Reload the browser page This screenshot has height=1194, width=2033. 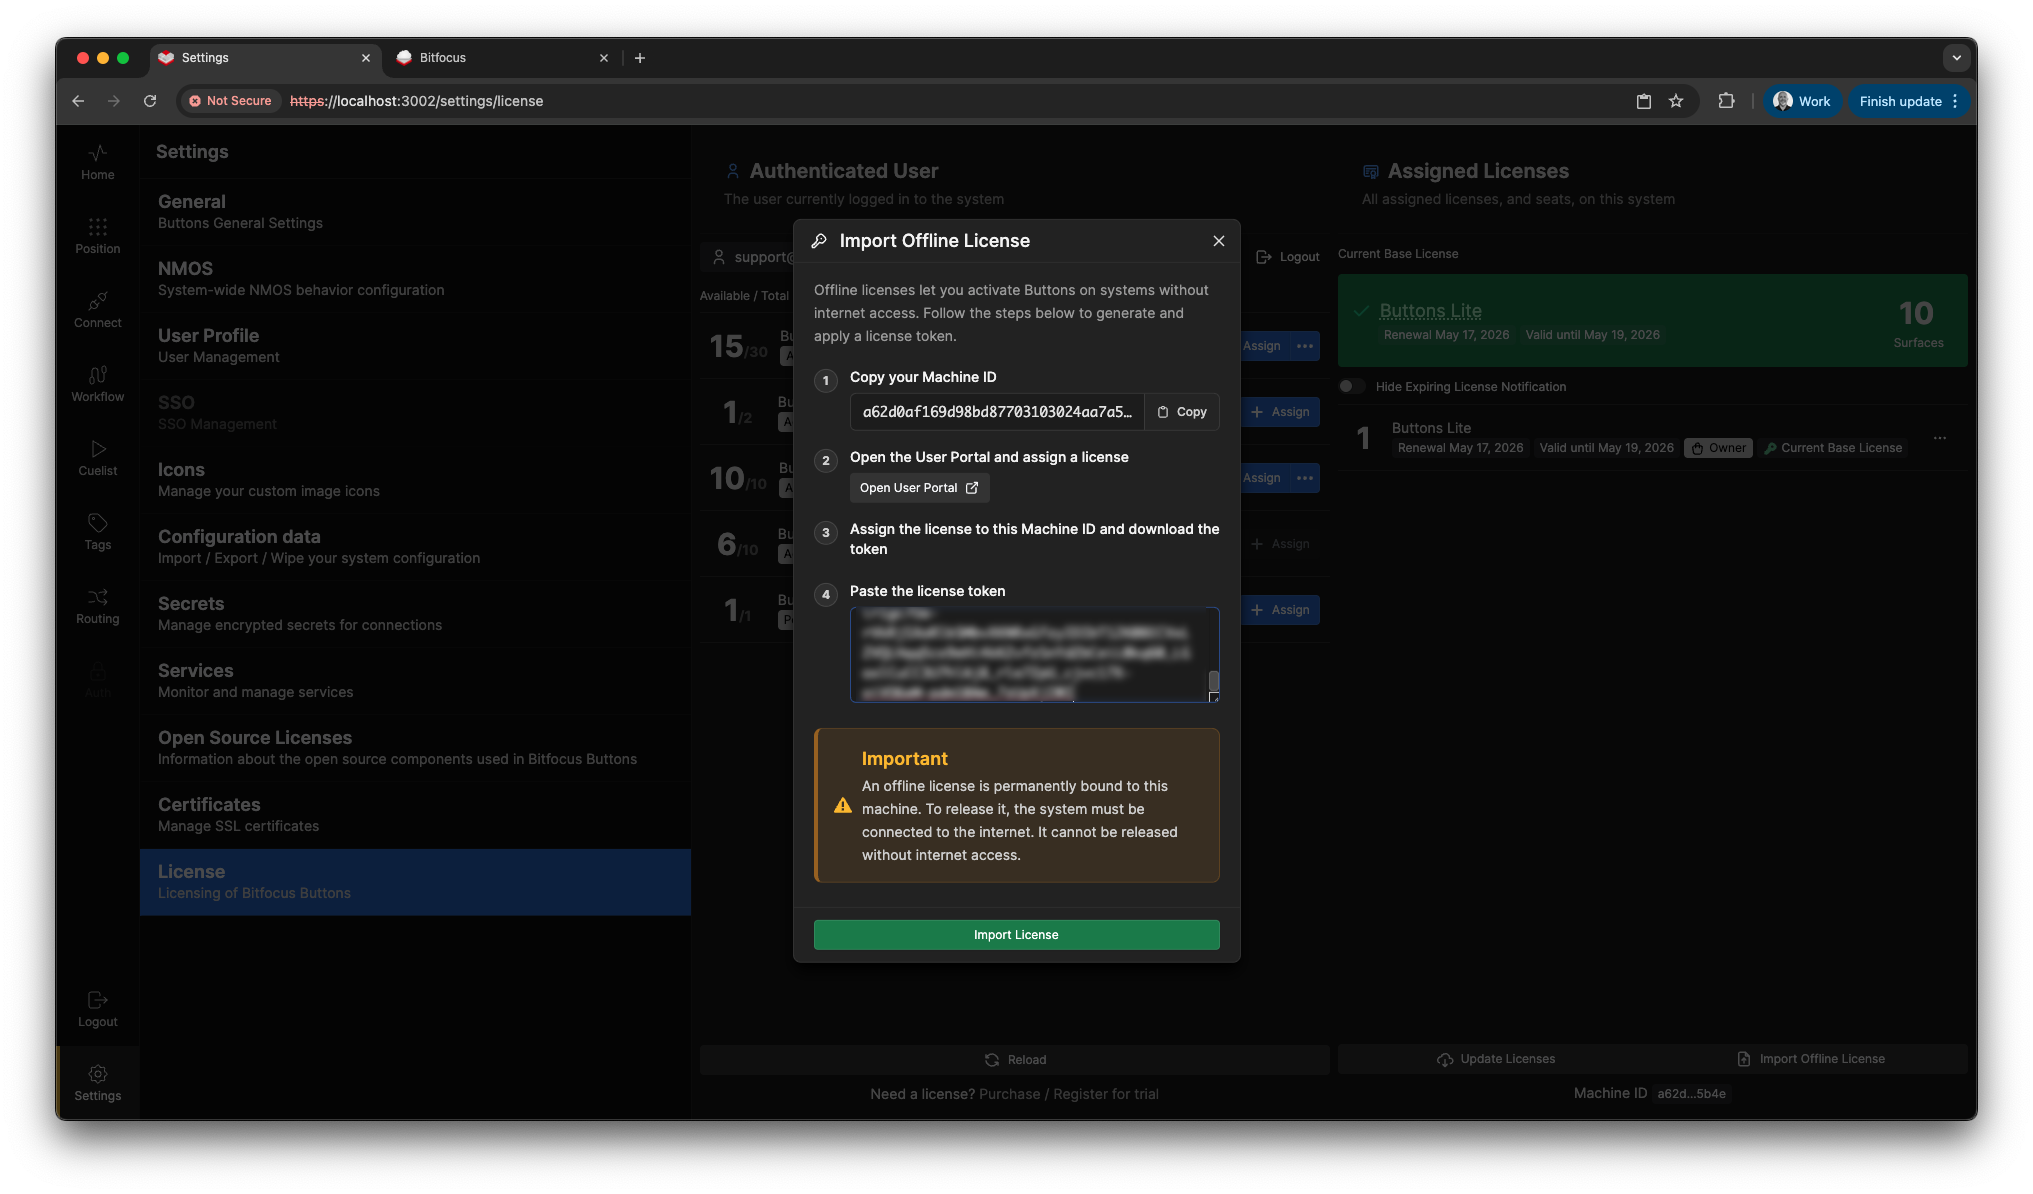pyautogui.click(x=150, y=101)
